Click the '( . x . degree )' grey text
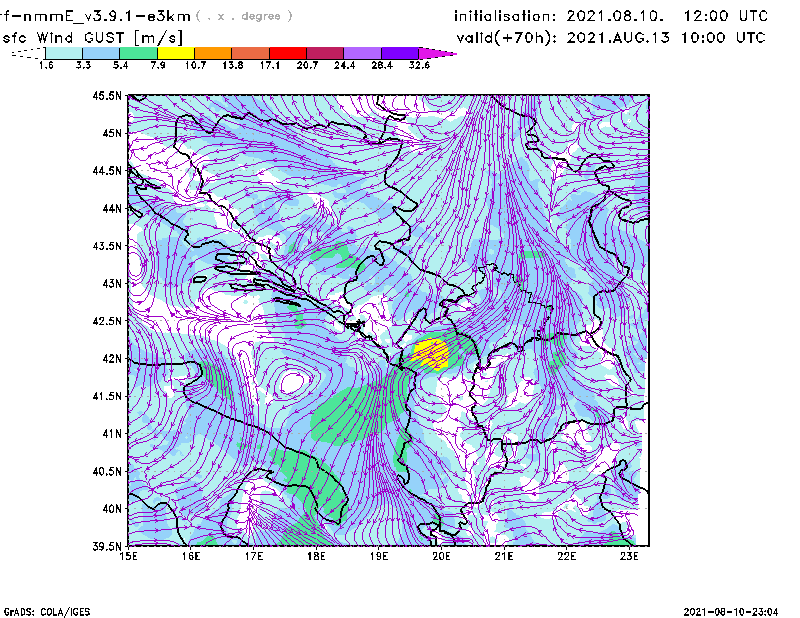800x618 pixels. [244, 16]
